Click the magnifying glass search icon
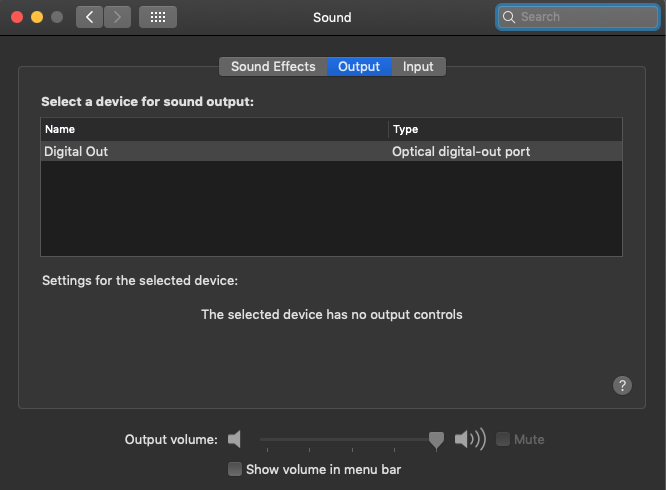 tap(508, 17)
